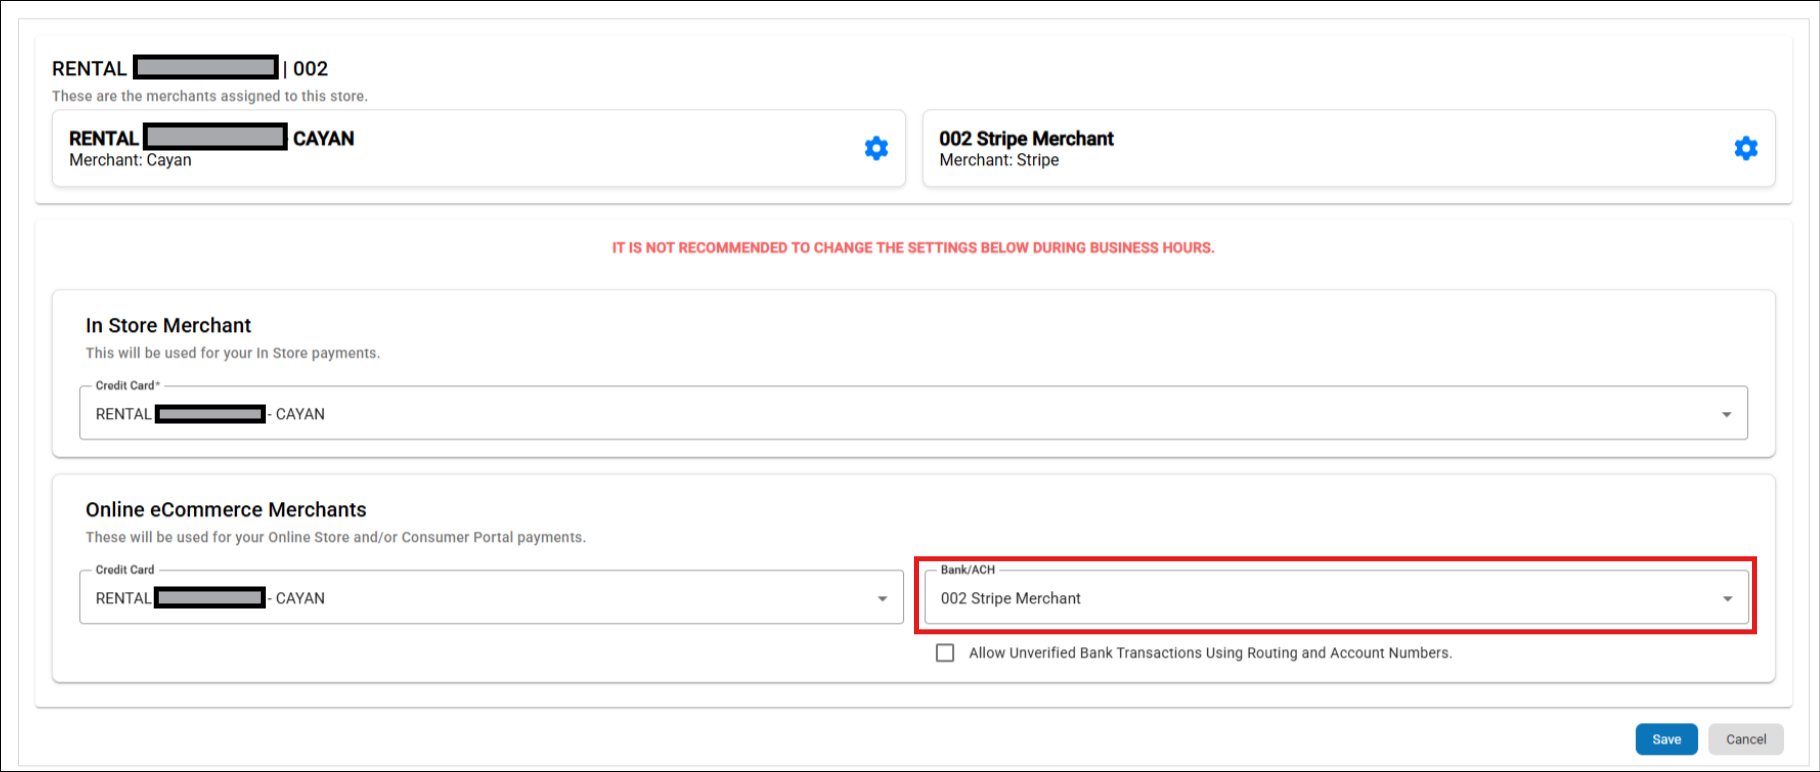
Task: Expand the Bank/ACH dropdown arrow
Action: click(1727, 599)
